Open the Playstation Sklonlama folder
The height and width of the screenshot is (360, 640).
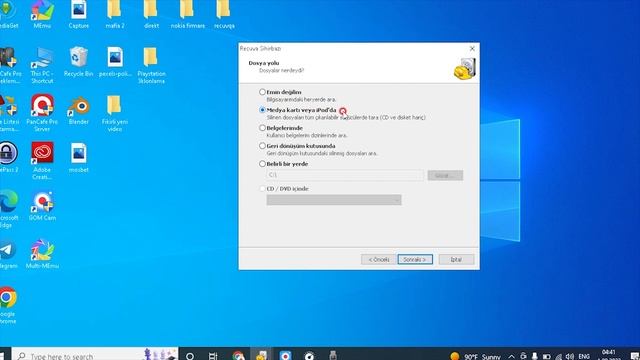(x=151, y=65)
